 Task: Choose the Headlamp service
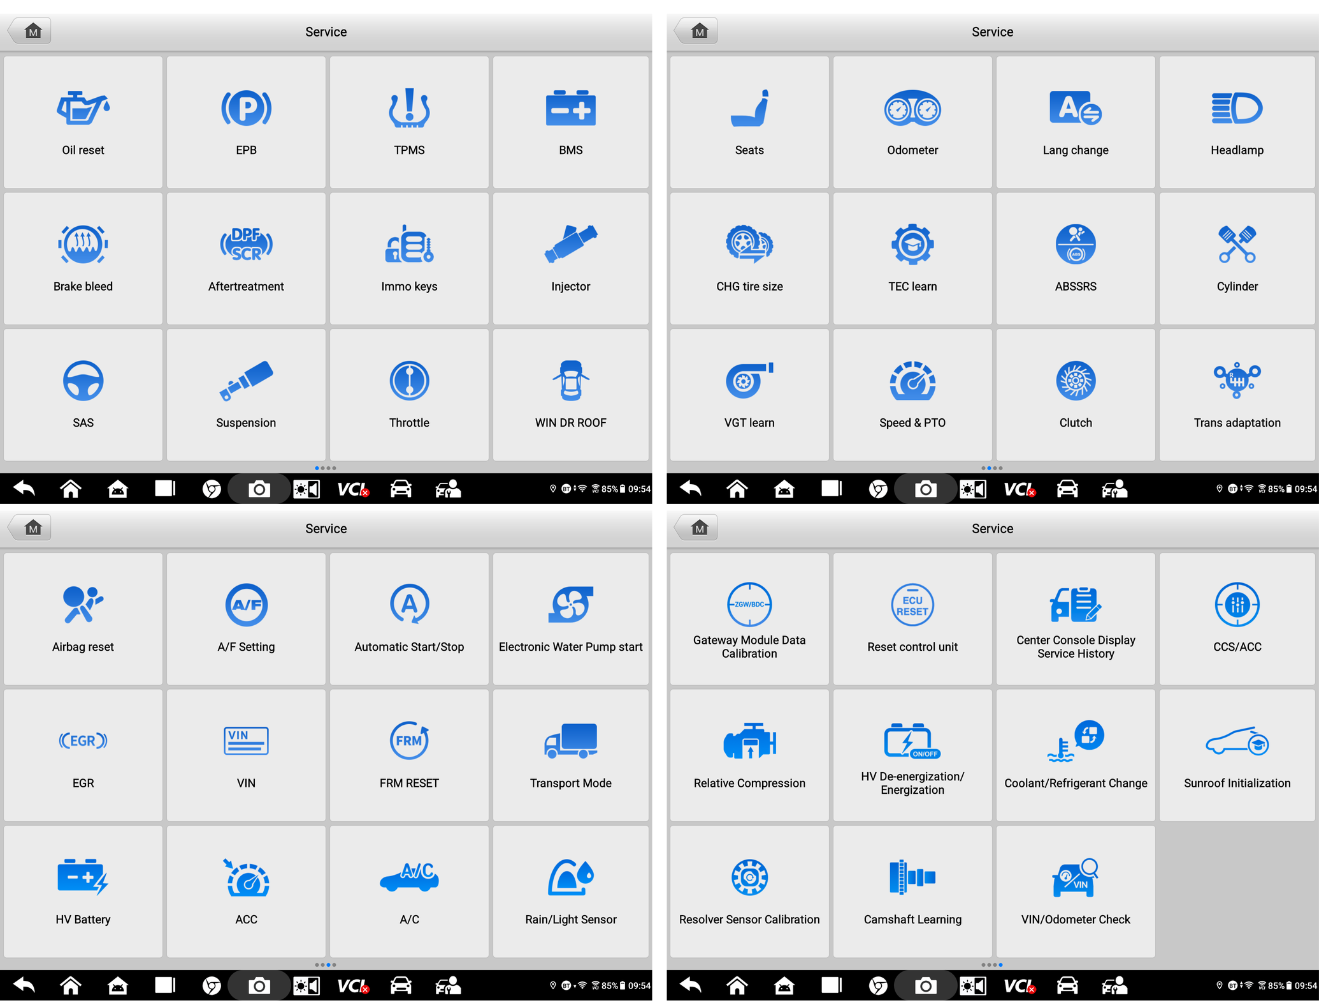click(1237, 122)
